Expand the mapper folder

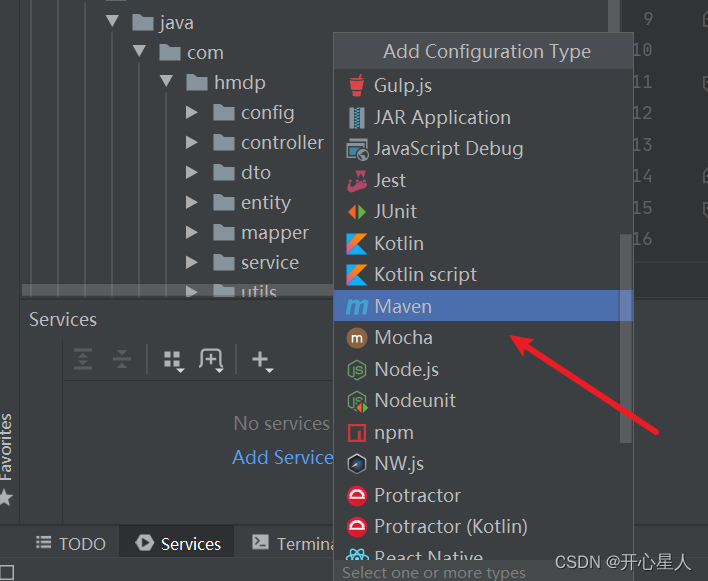(x=192, y=232)
